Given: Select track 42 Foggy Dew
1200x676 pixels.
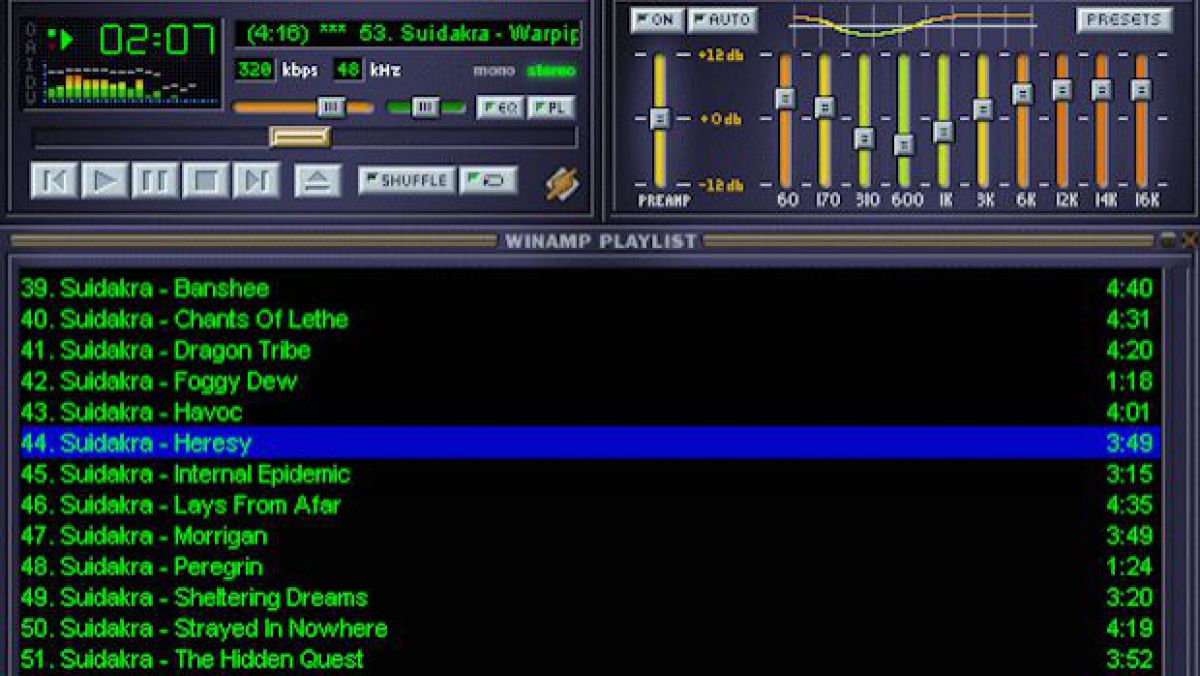Looking at the screenshot, I should pyautogui.click(x=590, y=381).
